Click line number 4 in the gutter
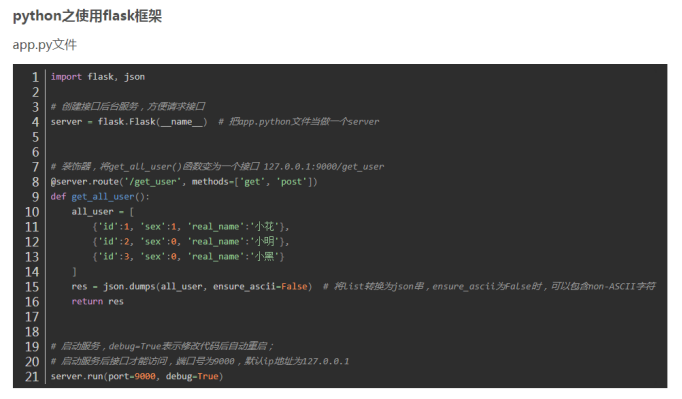The width and height of the screenshot is (682, 399). tap(35, 122)
